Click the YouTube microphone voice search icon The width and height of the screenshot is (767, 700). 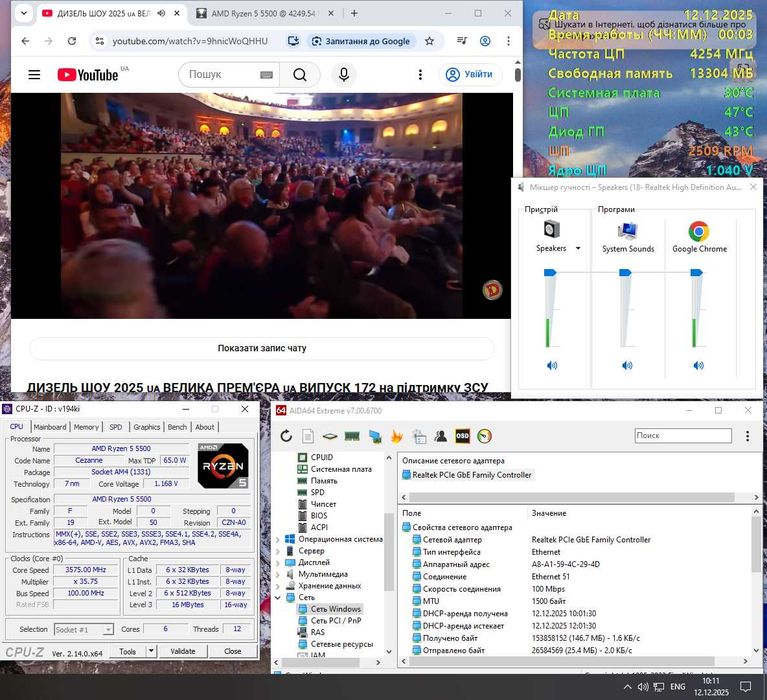pyautogui.click(x=343, y=75)
